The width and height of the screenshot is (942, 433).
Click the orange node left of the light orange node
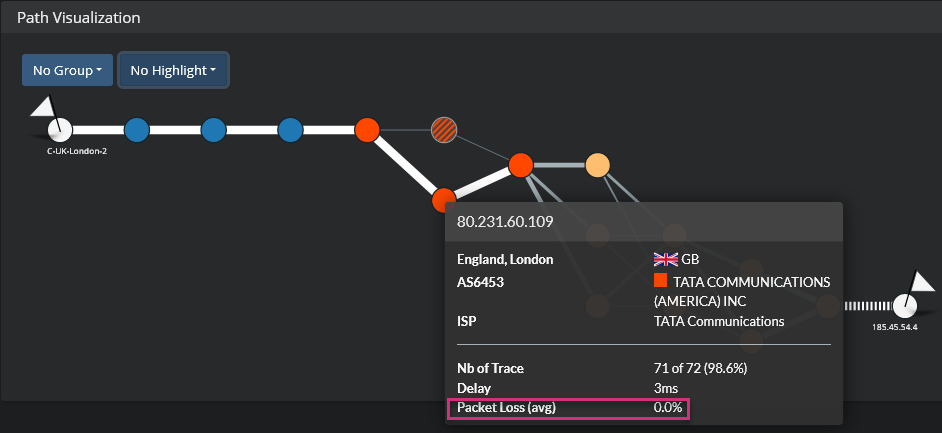(x=521, y=165)
